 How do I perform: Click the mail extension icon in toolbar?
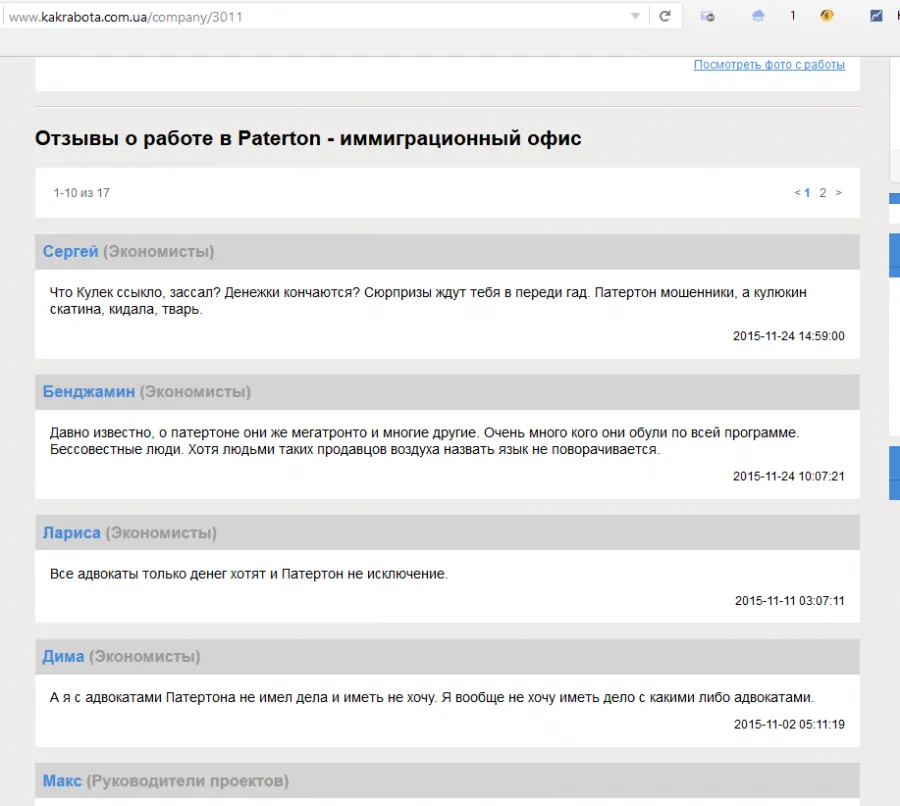[x=707, y=16]
